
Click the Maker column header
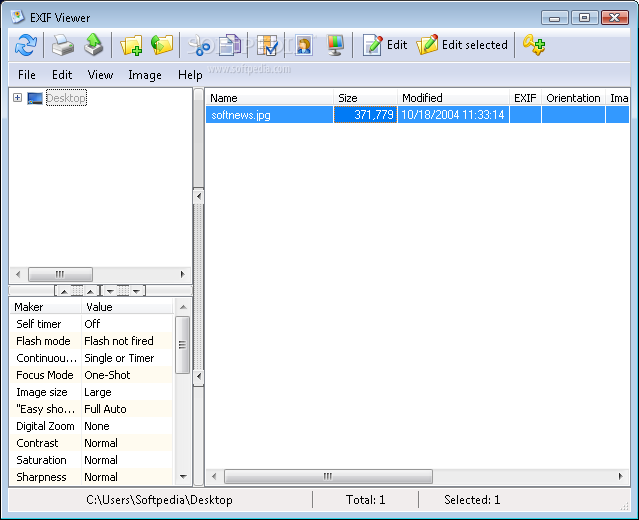[x=45, y=307]
